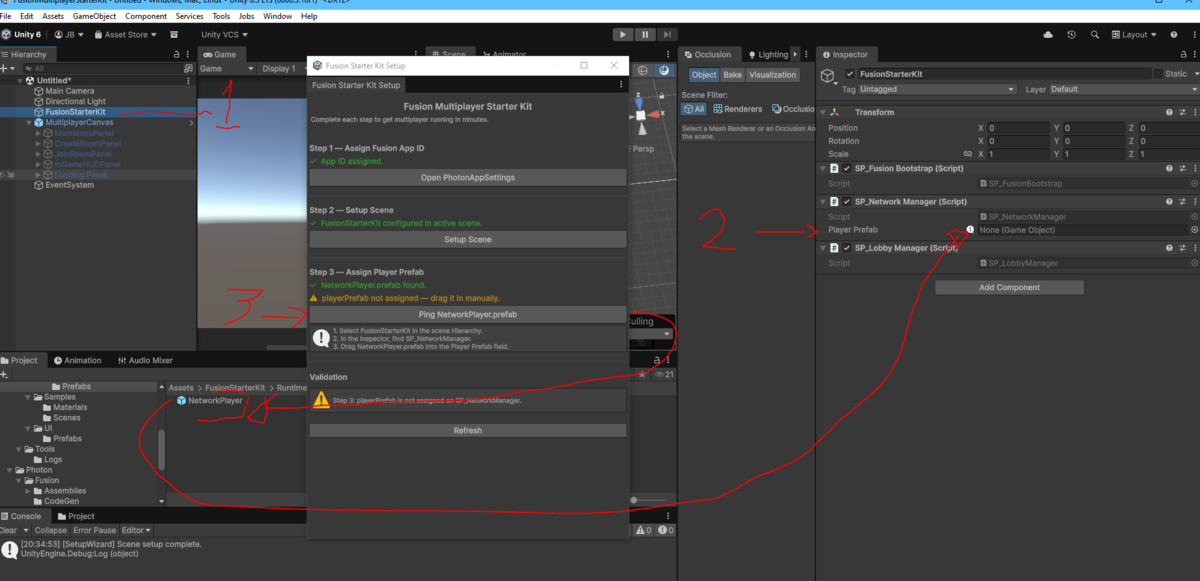Image resolution: width=1200 pixels, height=581 pixels.
Task: Click the Refresh button in setup window
Action: pos(467,430)
